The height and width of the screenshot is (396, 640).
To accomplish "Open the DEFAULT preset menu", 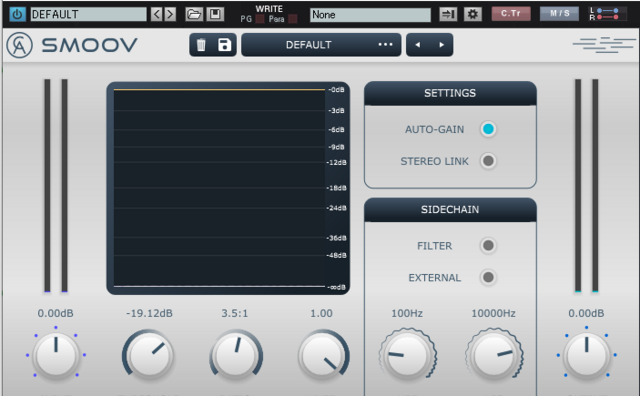I will click(321, 45).
